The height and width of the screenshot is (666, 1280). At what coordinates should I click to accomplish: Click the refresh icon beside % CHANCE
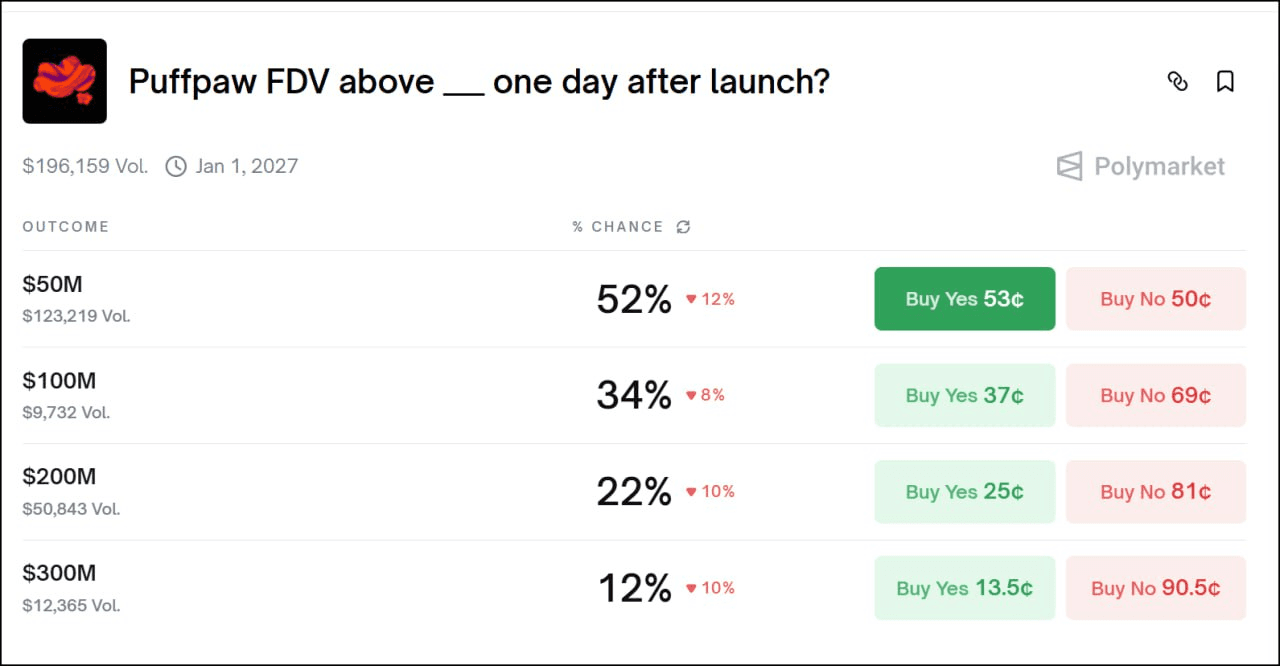coord(683,227)
